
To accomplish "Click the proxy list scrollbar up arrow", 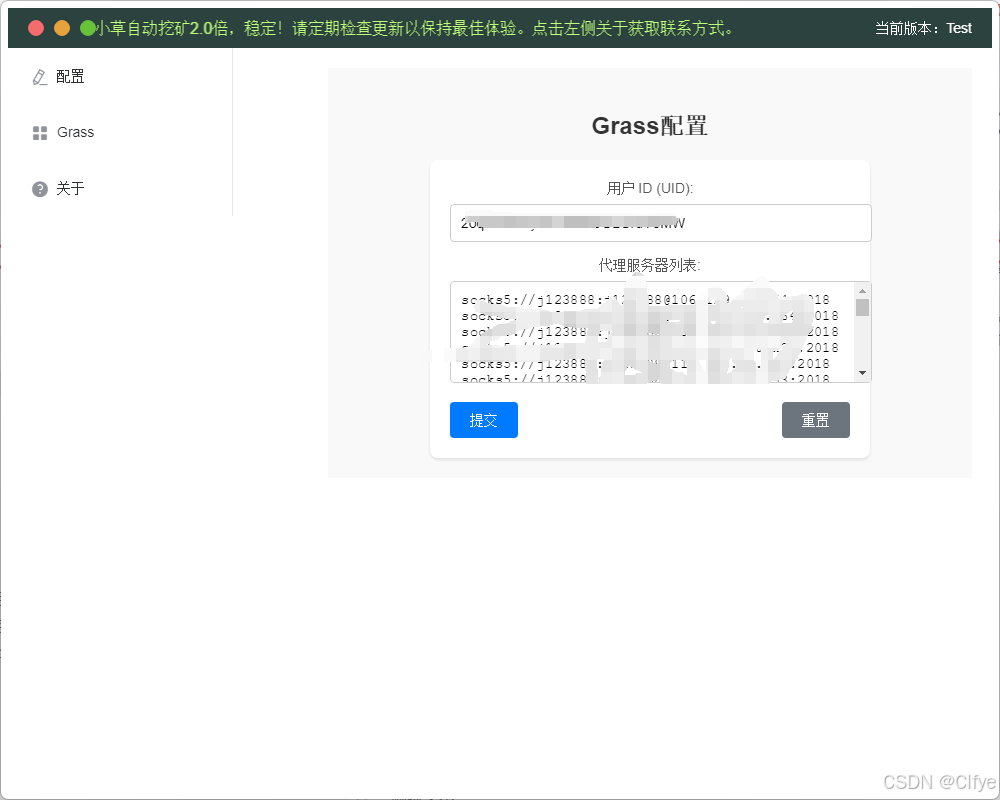I will pos(862,290).
